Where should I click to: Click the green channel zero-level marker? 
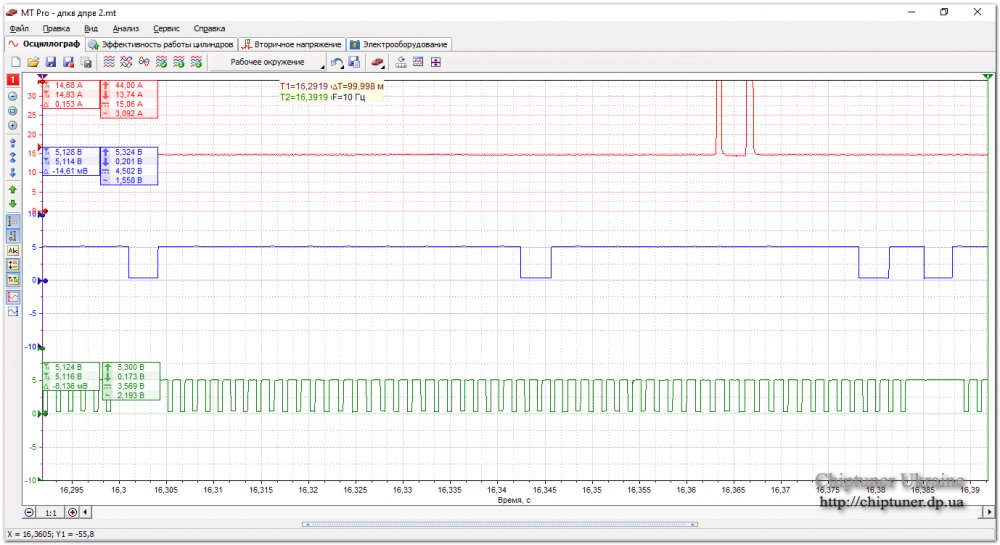[x=43, y=414]
